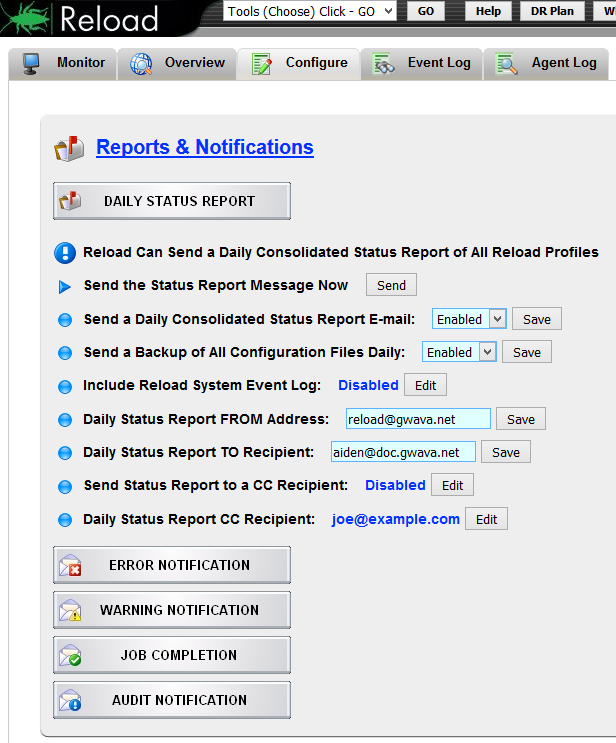Click the red X envelope icon for Error Notification
Image resolution: width=616 pixels, height=743 pixels.
point(70,565)
